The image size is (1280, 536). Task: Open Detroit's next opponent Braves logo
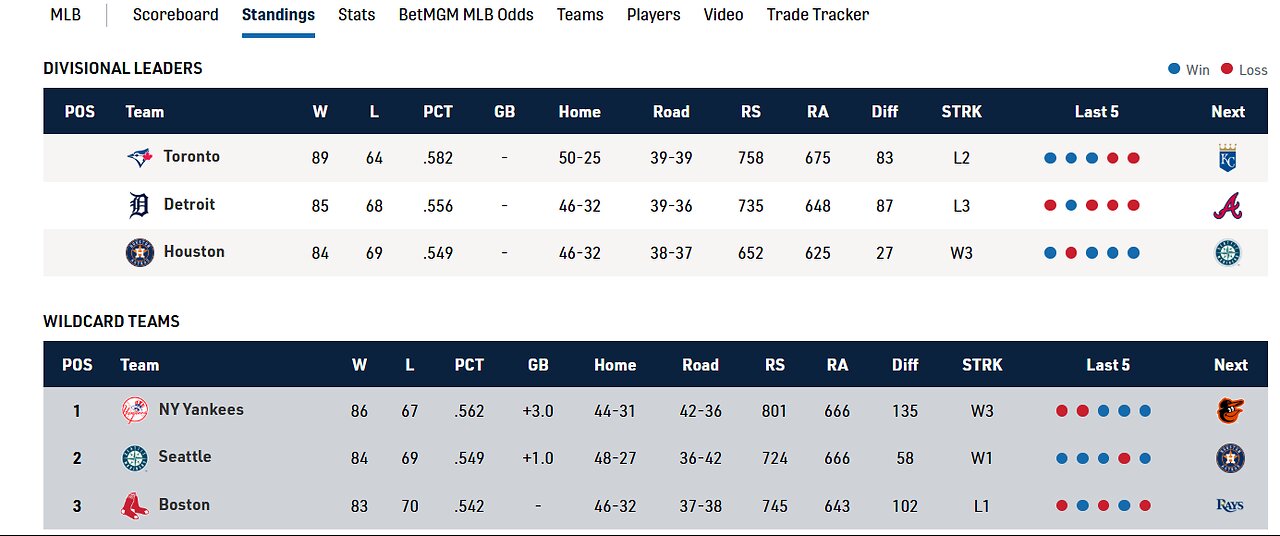pos(1227,205)
